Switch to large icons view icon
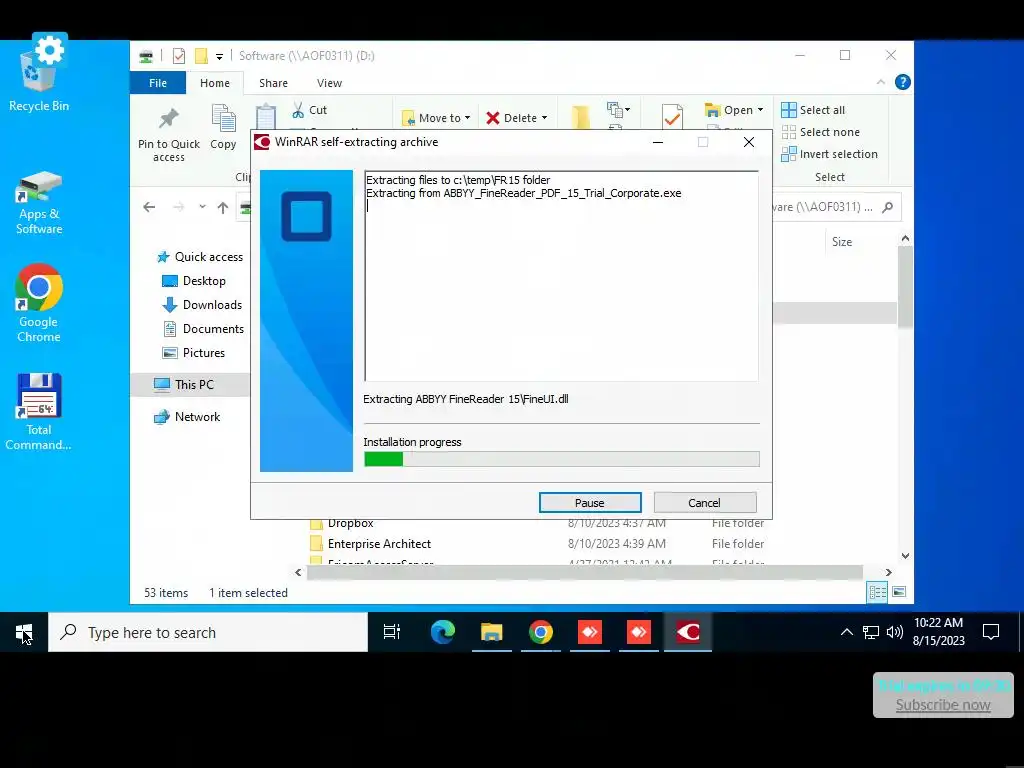 pos(899,592)
